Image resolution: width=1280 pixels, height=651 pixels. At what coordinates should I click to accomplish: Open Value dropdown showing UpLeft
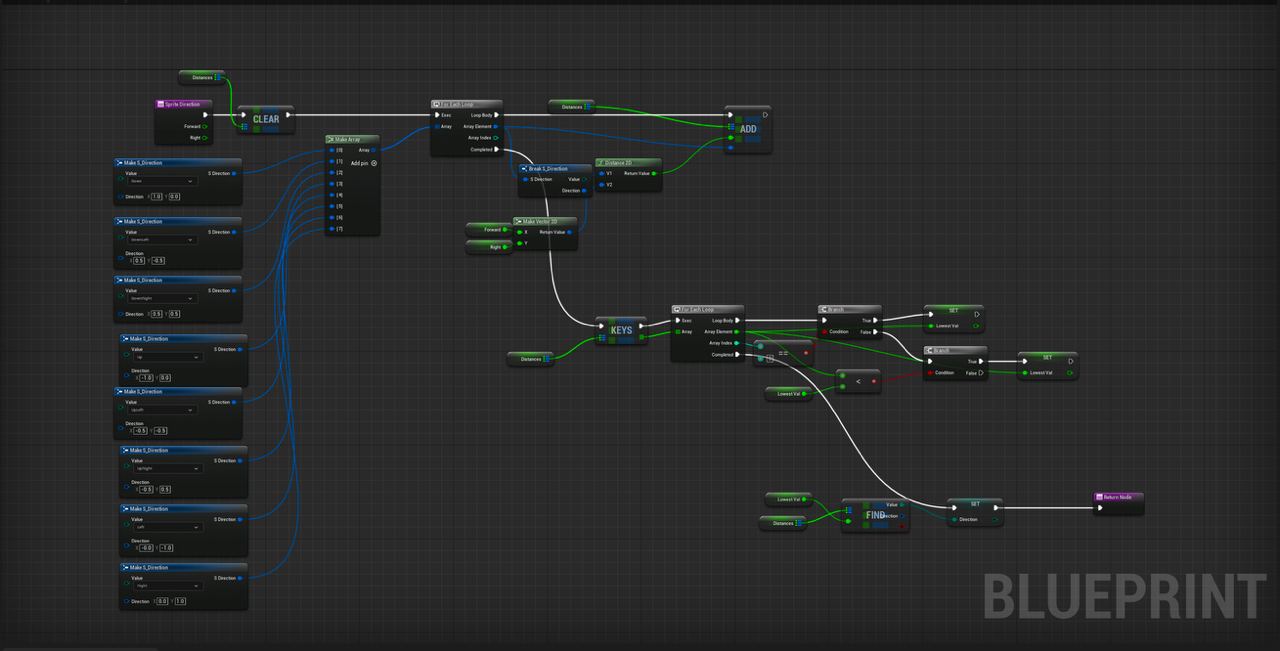coord(163,410)
